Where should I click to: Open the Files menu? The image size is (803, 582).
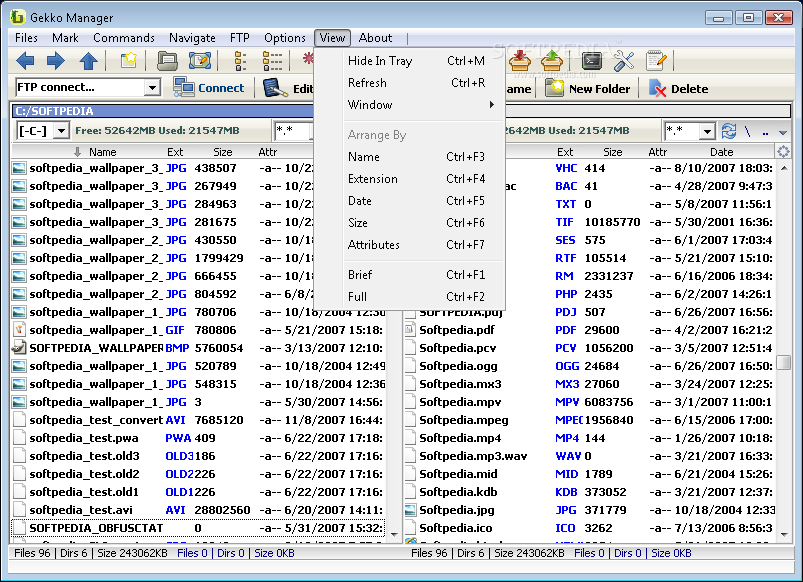pyautogui.click(x=26, y=38)
